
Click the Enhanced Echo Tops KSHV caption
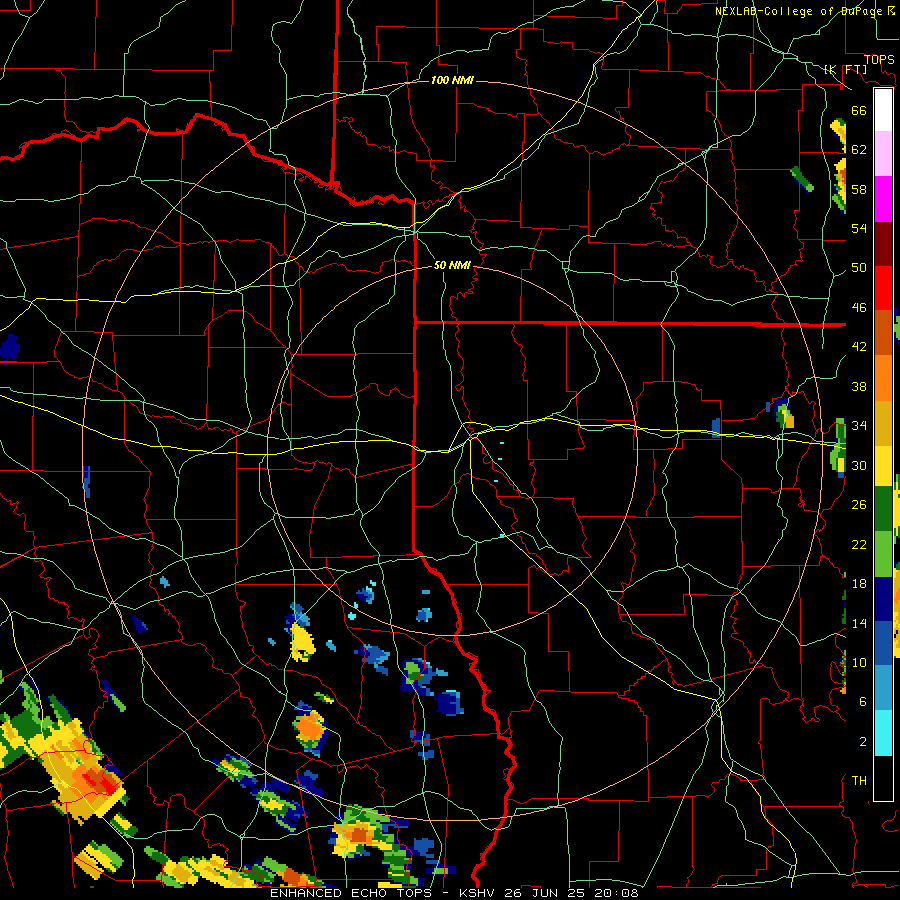tap(454, 893)
